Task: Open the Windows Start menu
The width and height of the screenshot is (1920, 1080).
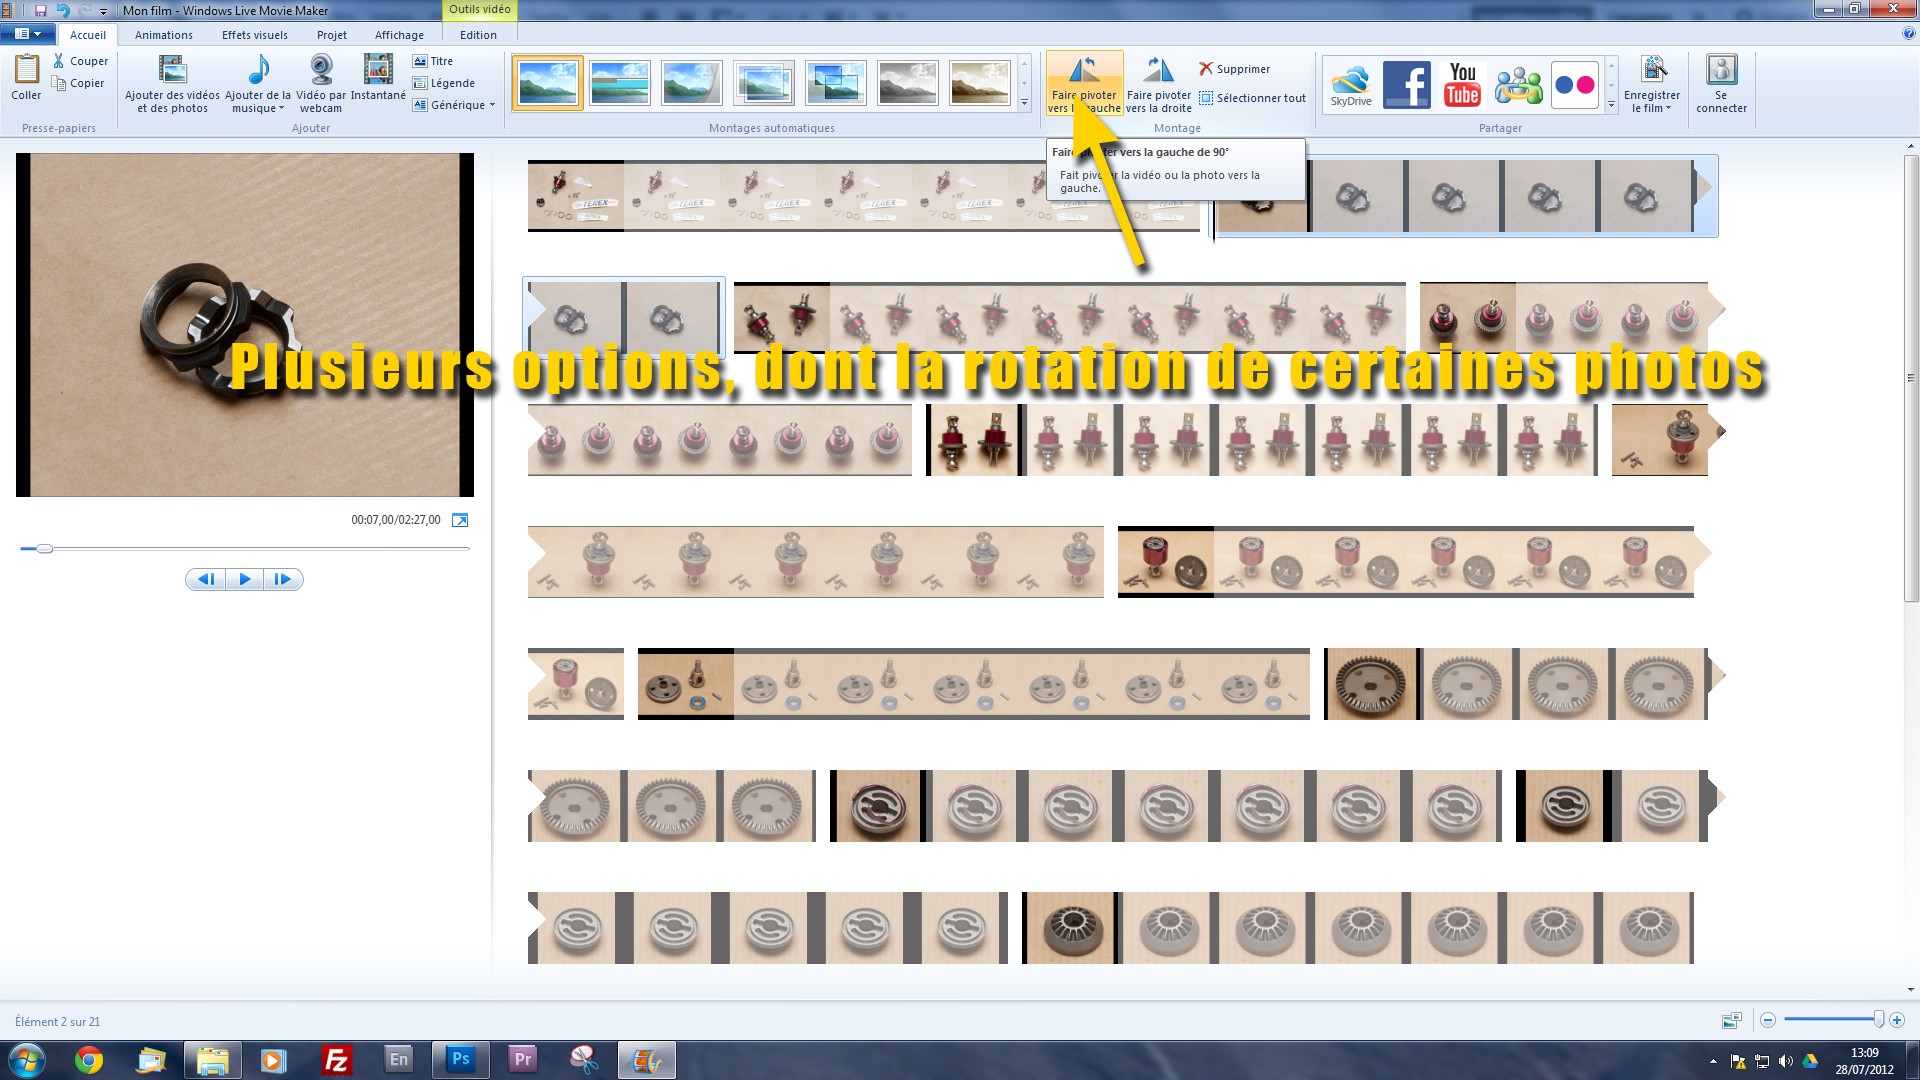Action: 27,1060
